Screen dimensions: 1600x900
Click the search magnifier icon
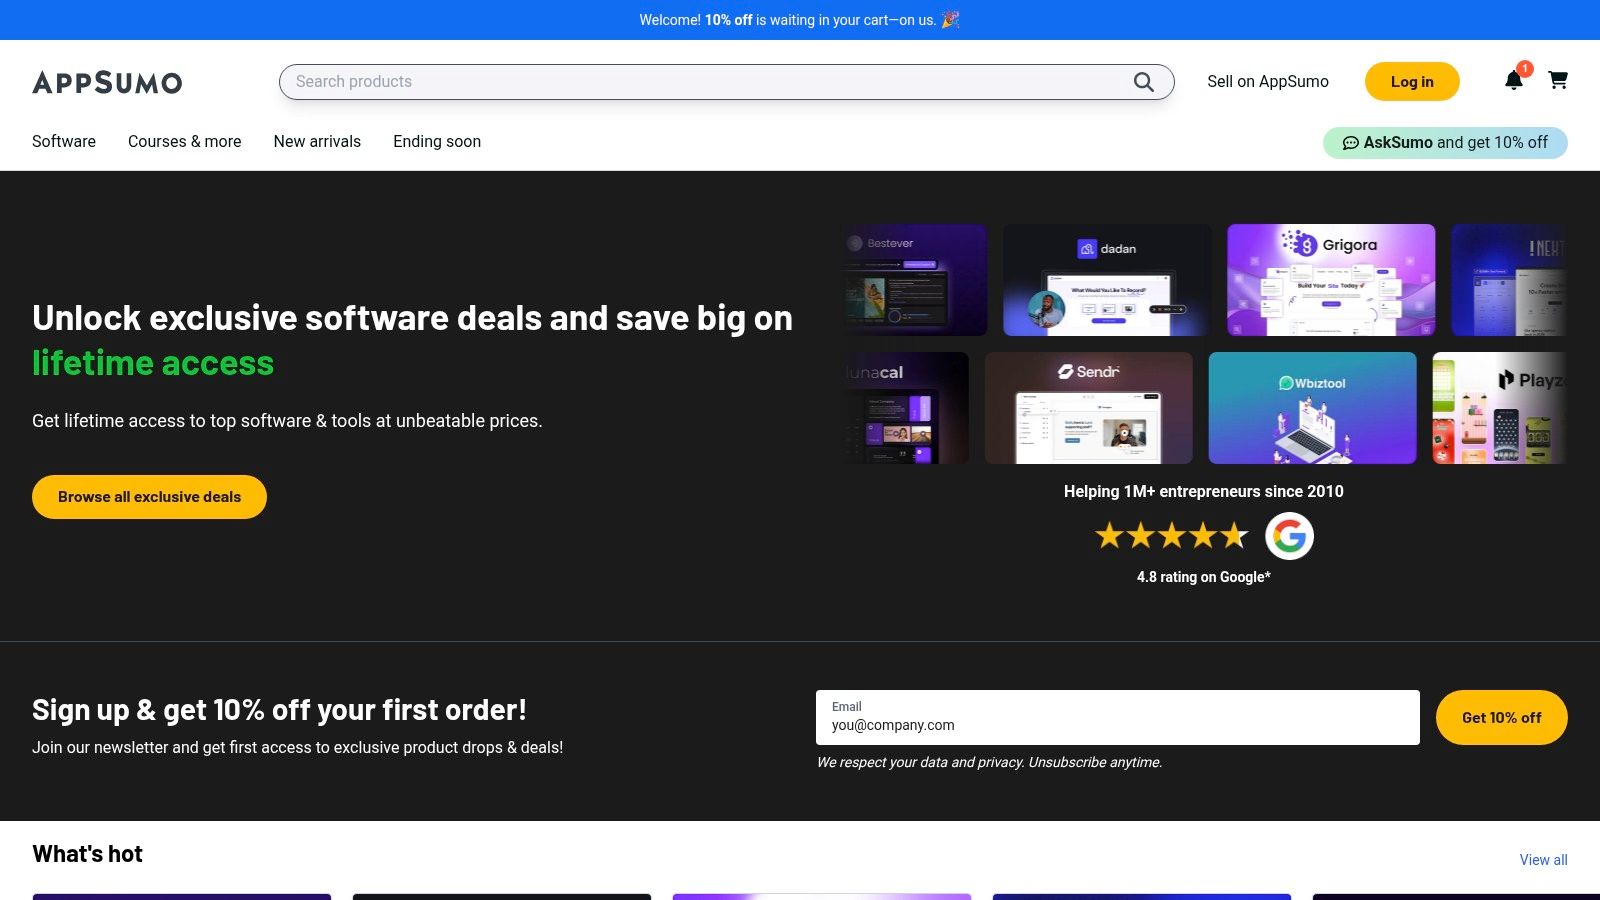point(1144,82)
